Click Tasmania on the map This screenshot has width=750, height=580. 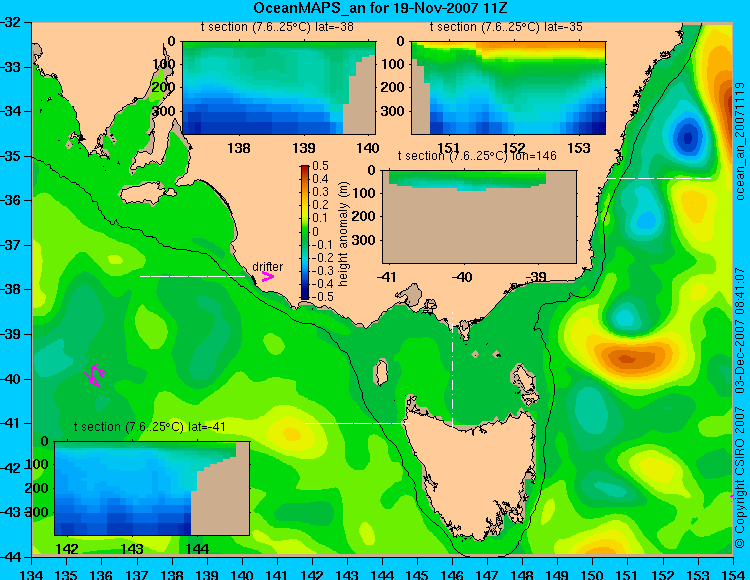[471, 471]
